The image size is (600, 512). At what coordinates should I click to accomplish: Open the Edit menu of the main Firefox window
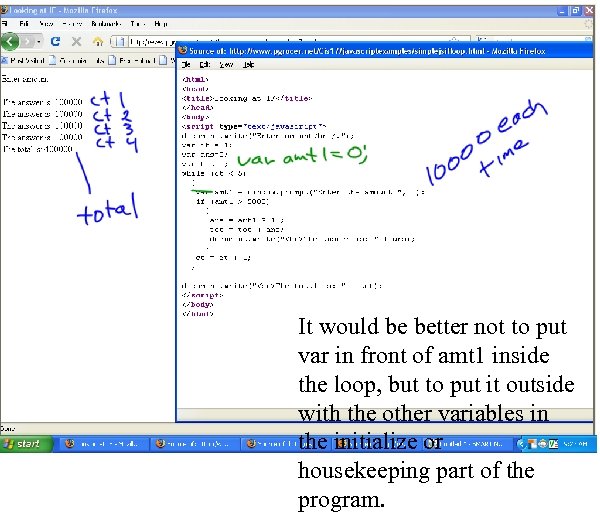coord(24,24)
